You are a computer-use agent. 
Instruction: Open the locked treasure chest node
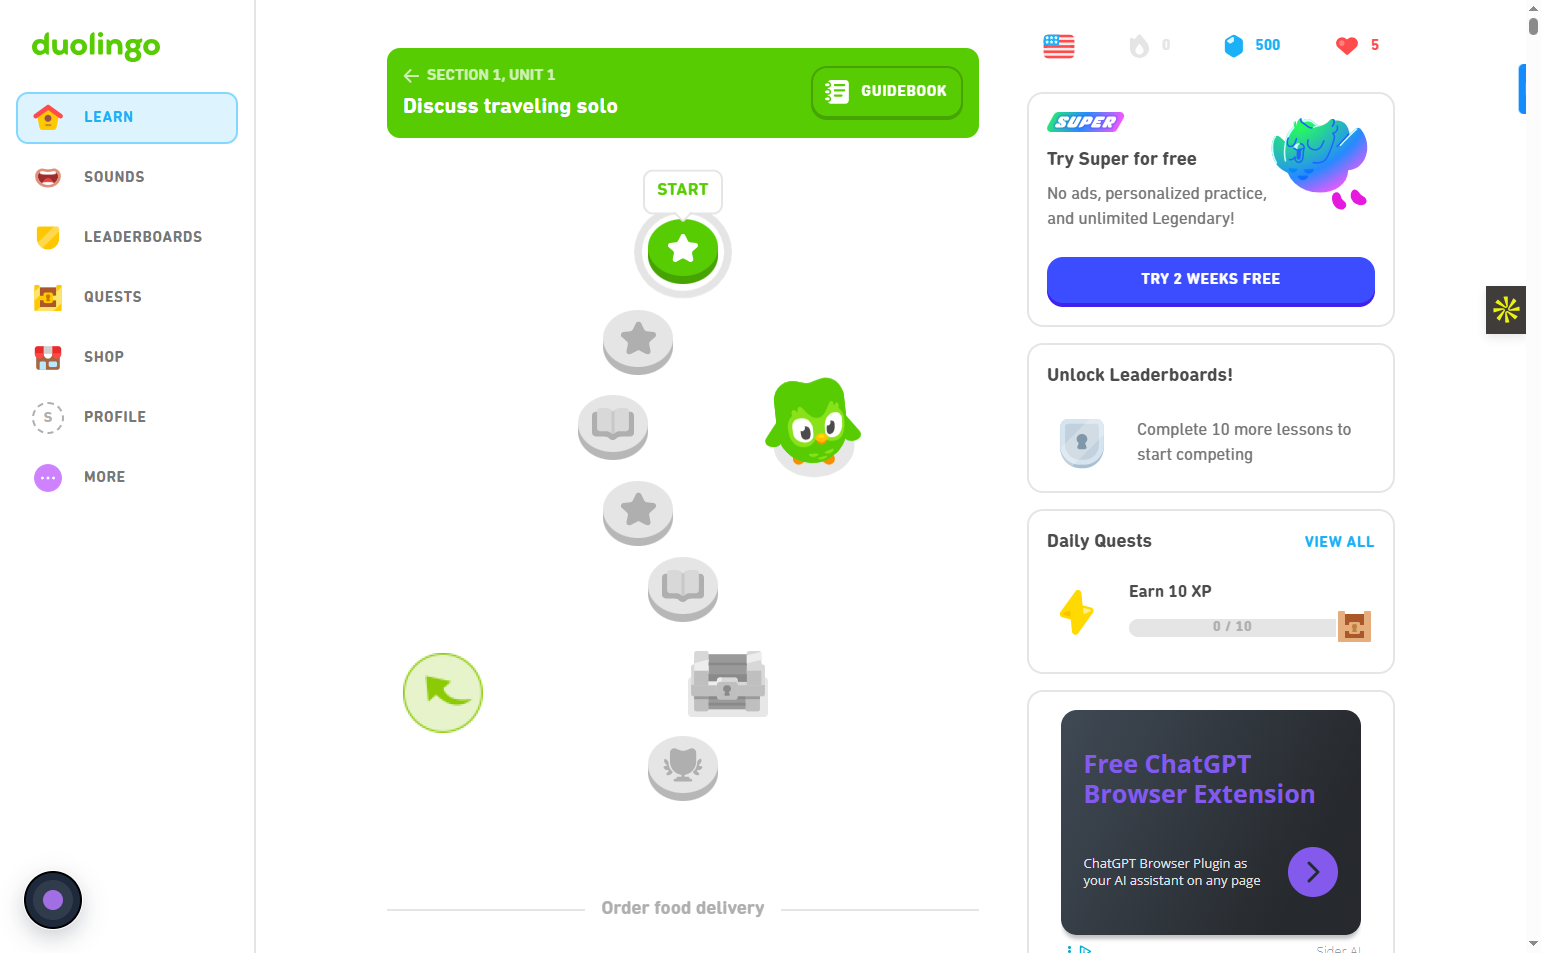tap(728, 683)
